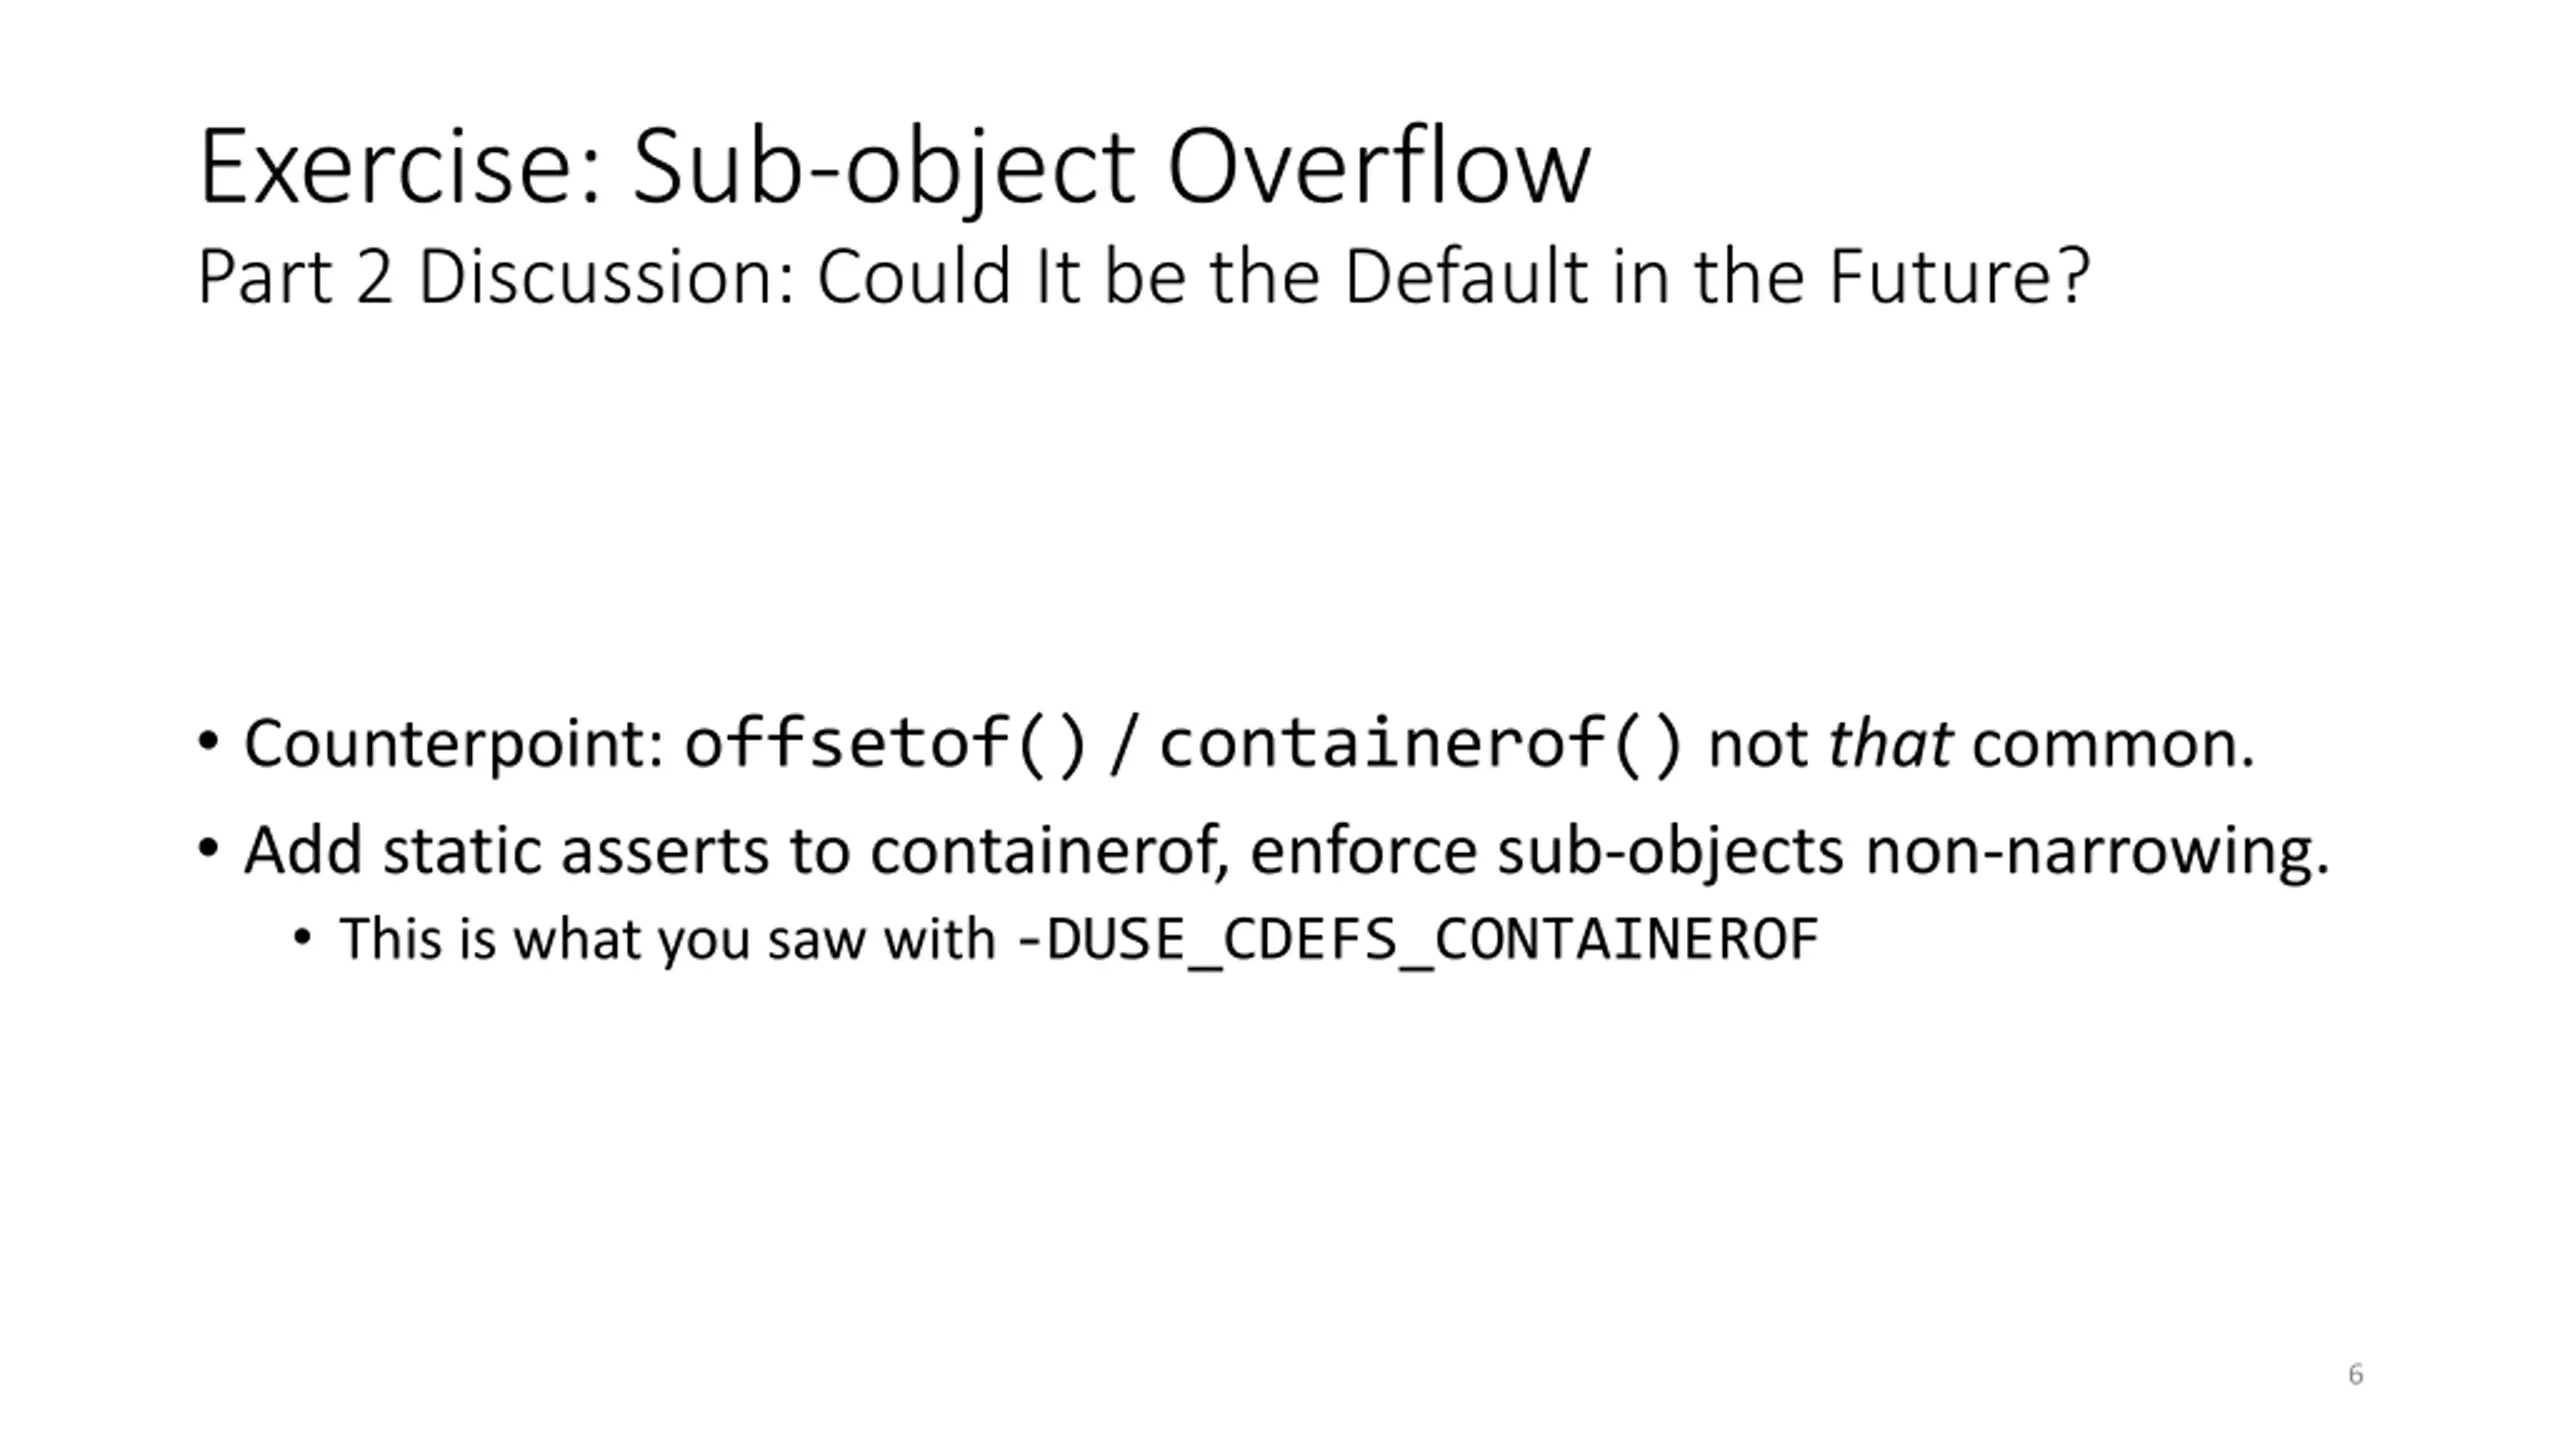
Task: Click the word "Counterpoint:" in first bullet
Action: [x=455, y=745]
